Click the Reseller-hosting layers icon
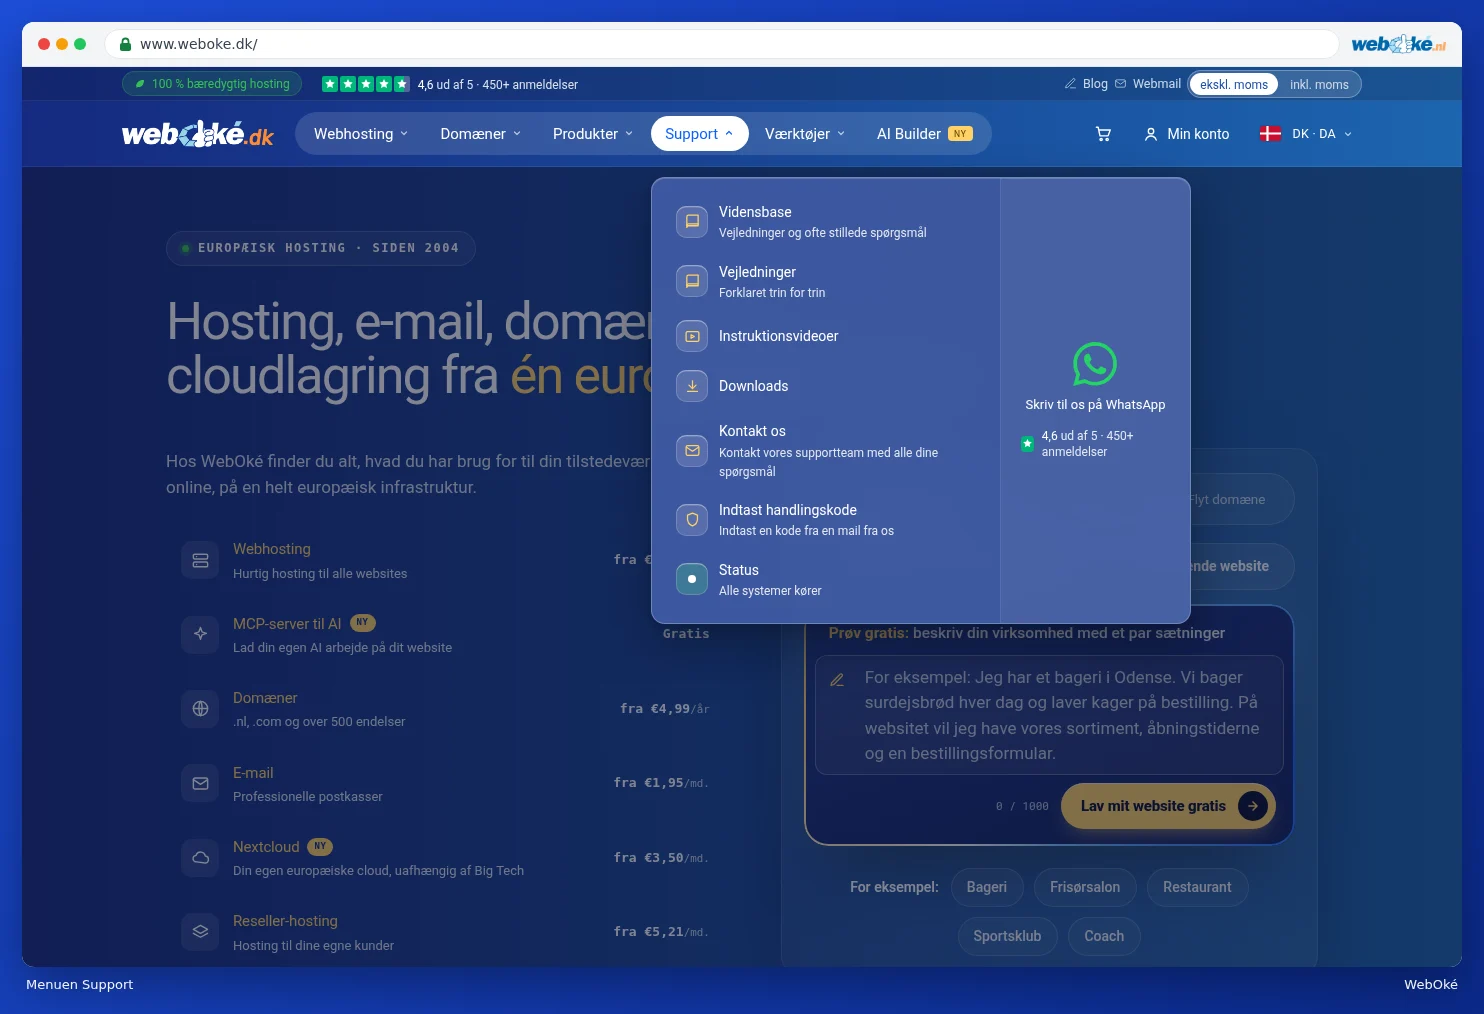Image resolution: width=1484 pixels, height=1014 pixels. (200, 932)
